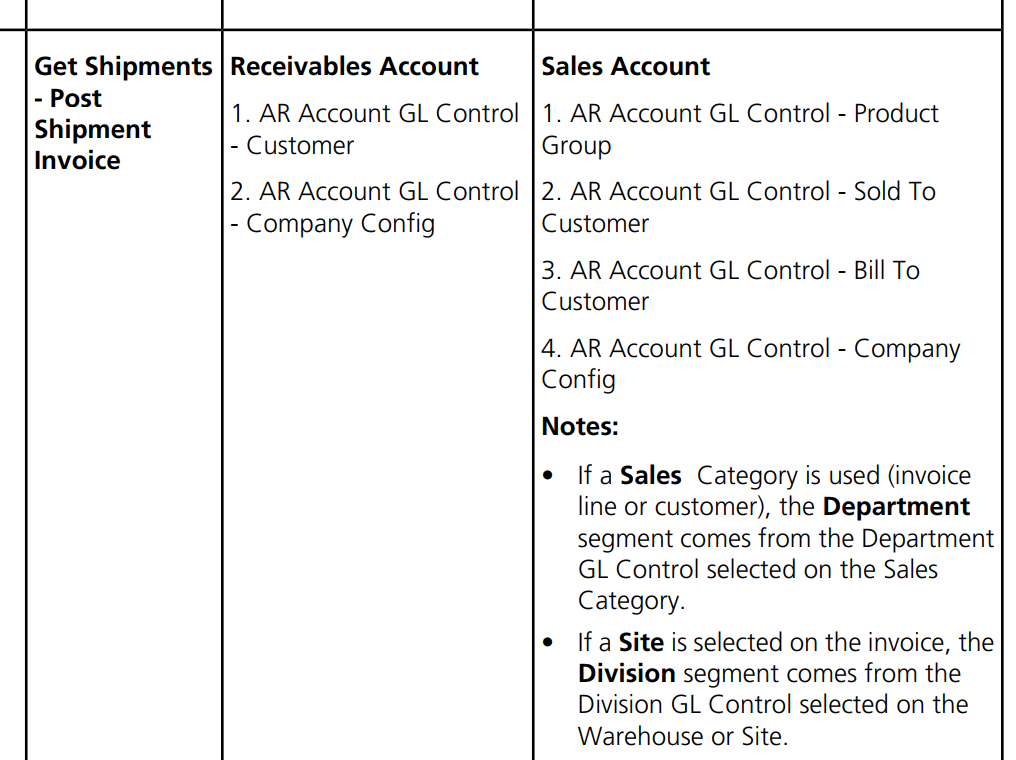Click the 'Get Shipments - Post Shipment Invoice' heading
Screen dimensions: 1016x760
pos(123,113)
